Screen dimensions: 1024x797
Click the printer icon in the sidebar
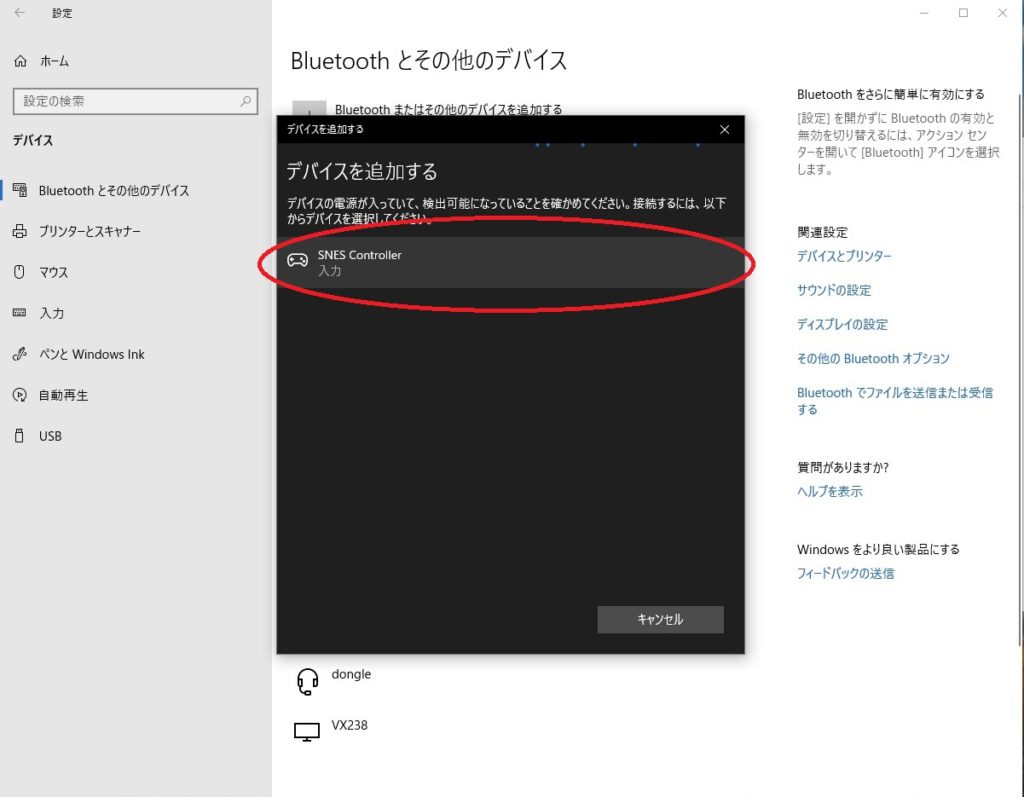(x=20, y=231)
